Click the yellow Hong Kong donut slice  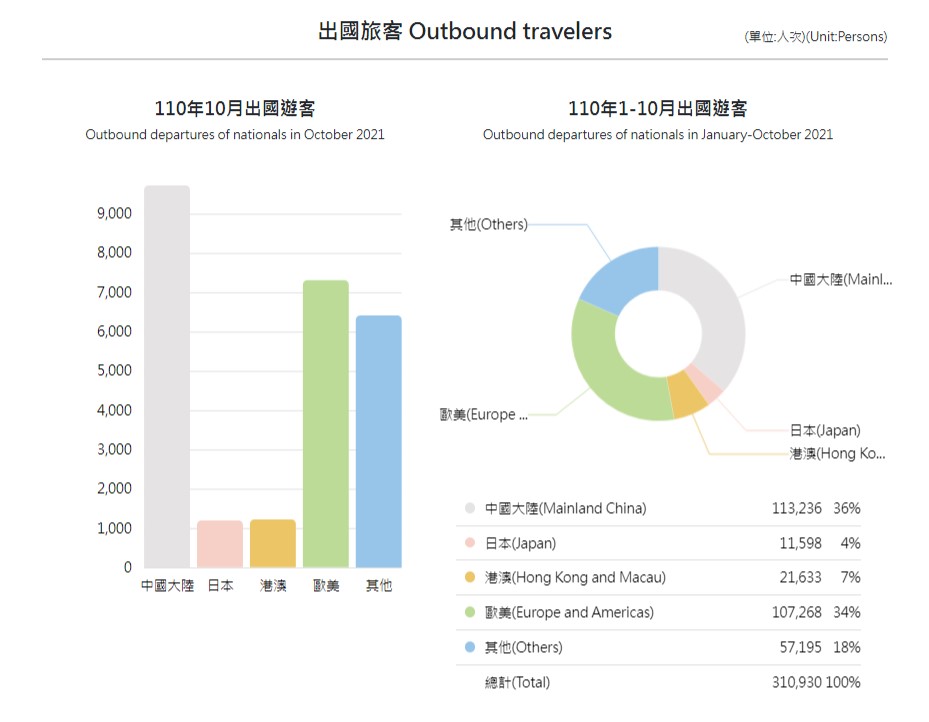pyautogui.click(x=686, y=398)
